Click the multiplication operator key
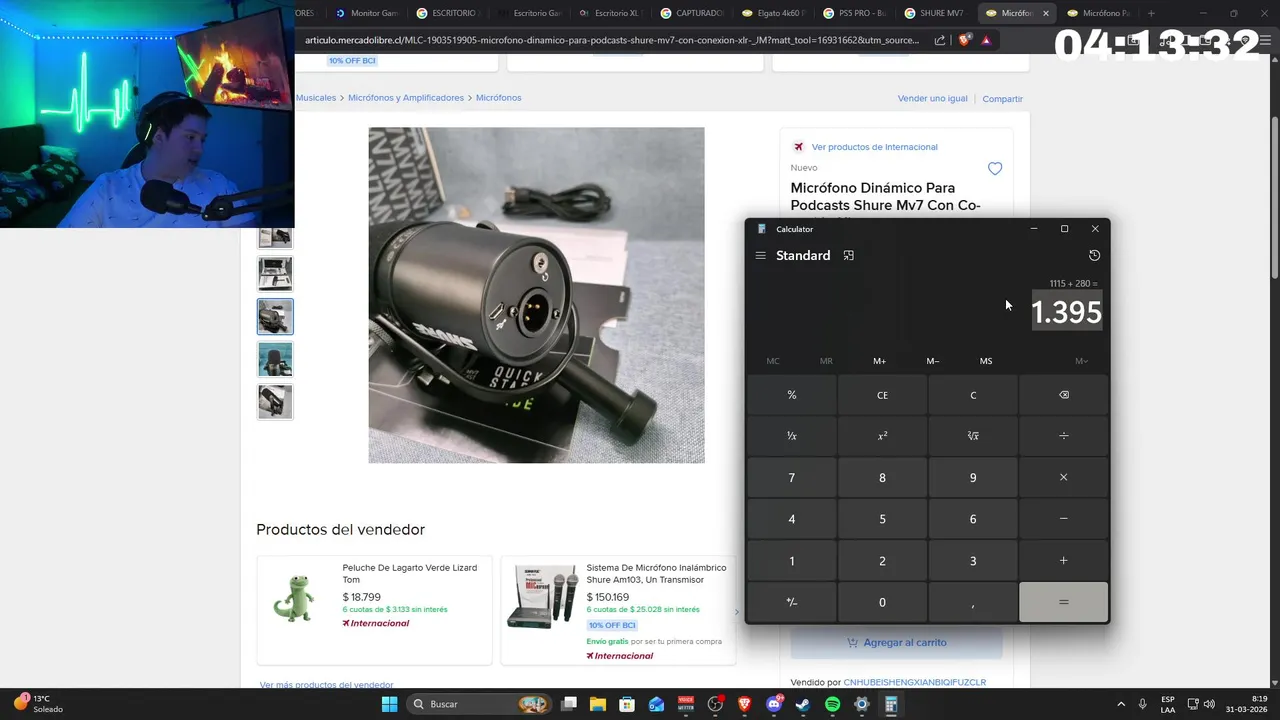Screen dimensions: 1280x720 [x=1063, y=478]
